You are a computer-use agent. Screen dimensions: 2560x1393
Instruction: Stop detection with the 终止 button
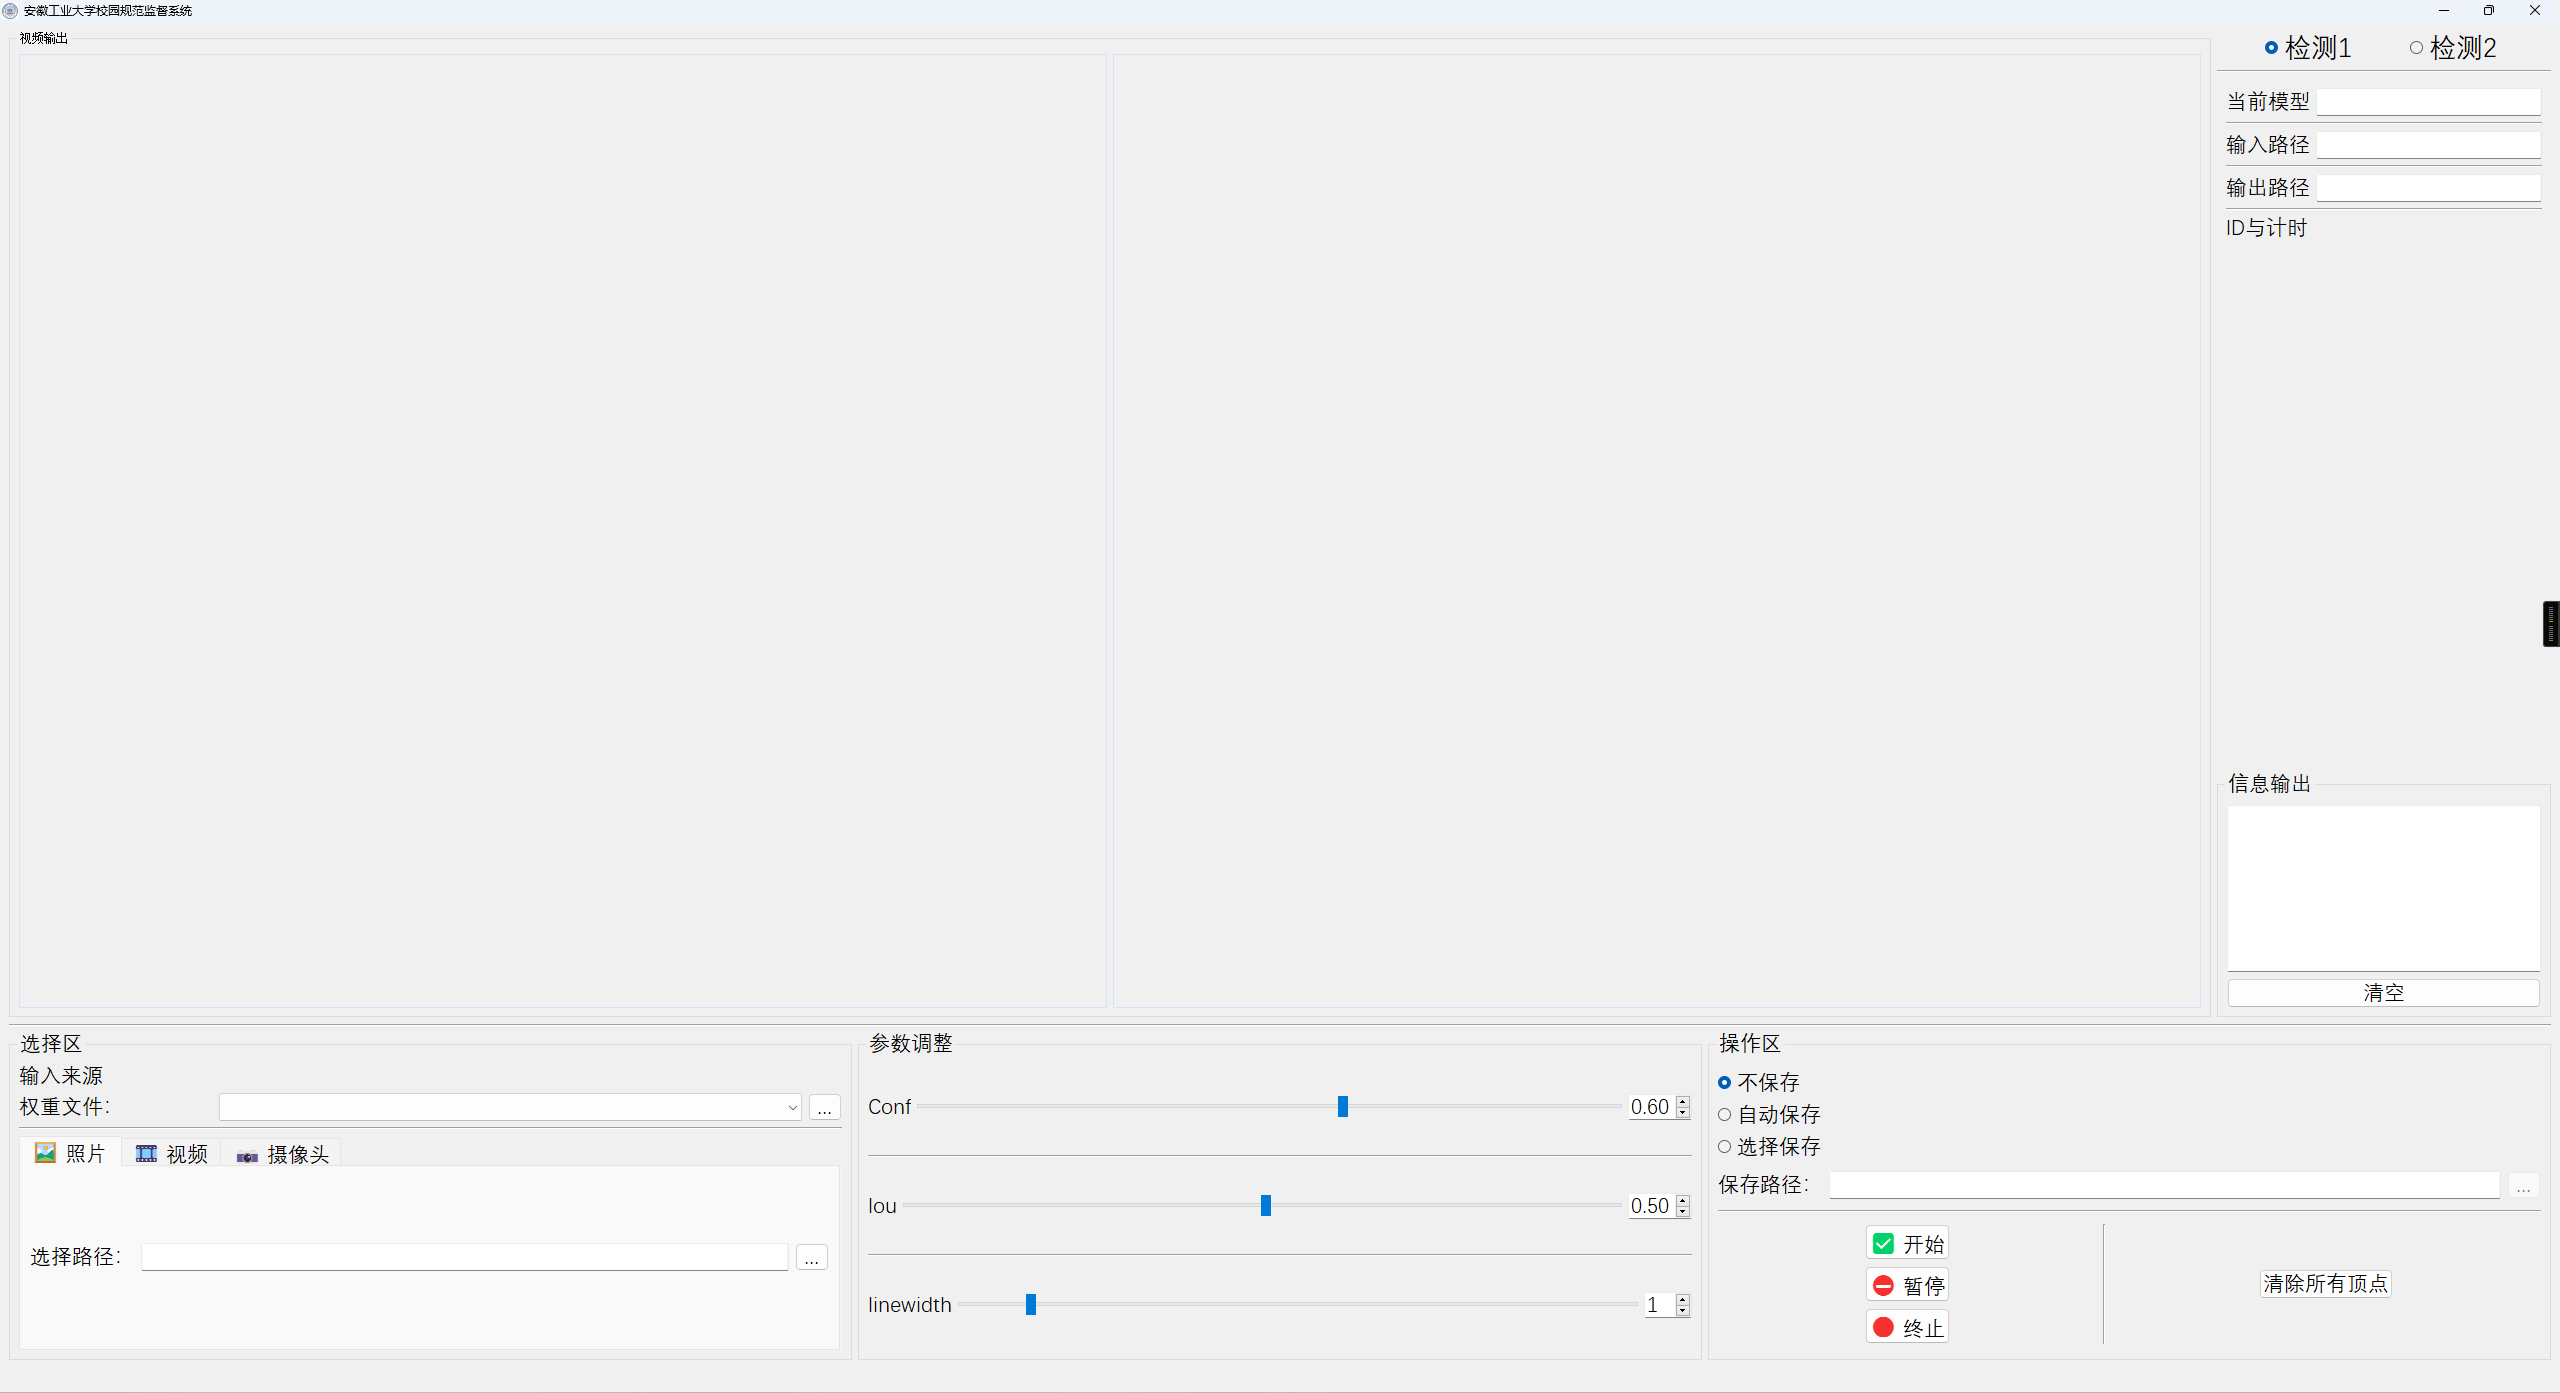pyautogui.click(x=1907, y=1328)
